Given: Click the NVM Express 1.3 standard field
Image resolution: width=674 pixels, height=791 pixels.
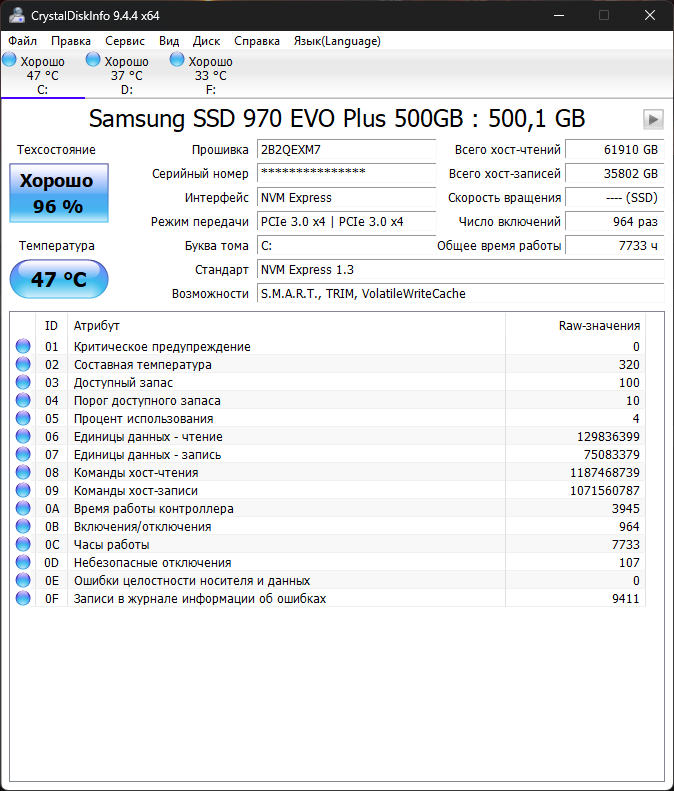Looking at the screenshot, I should [461, 270].
